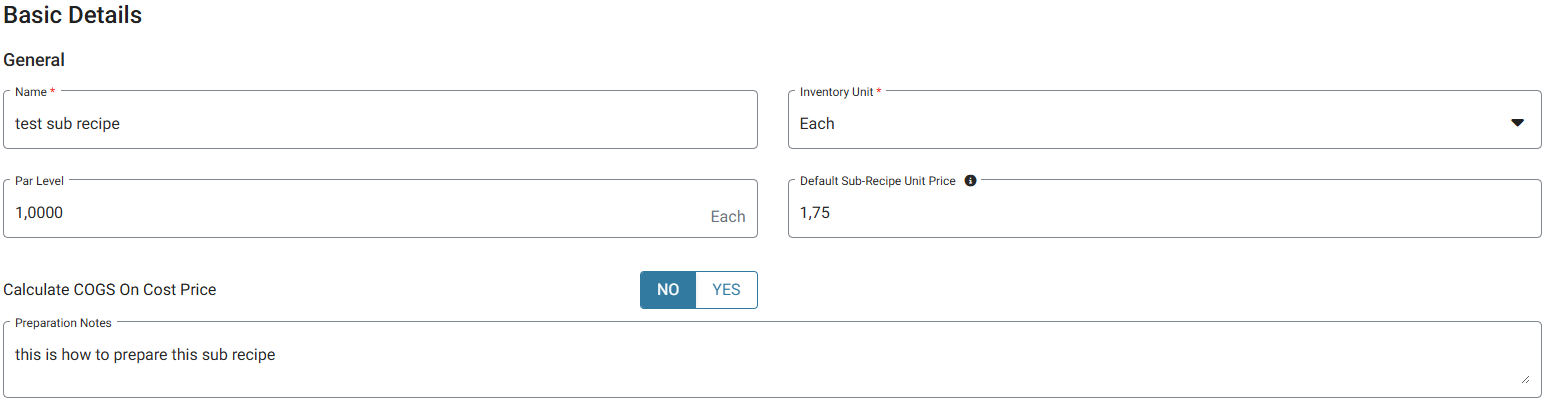Open the Inventory Unit field showing Each
This screenshot has height=403, width=1546.
[1150, 123]
